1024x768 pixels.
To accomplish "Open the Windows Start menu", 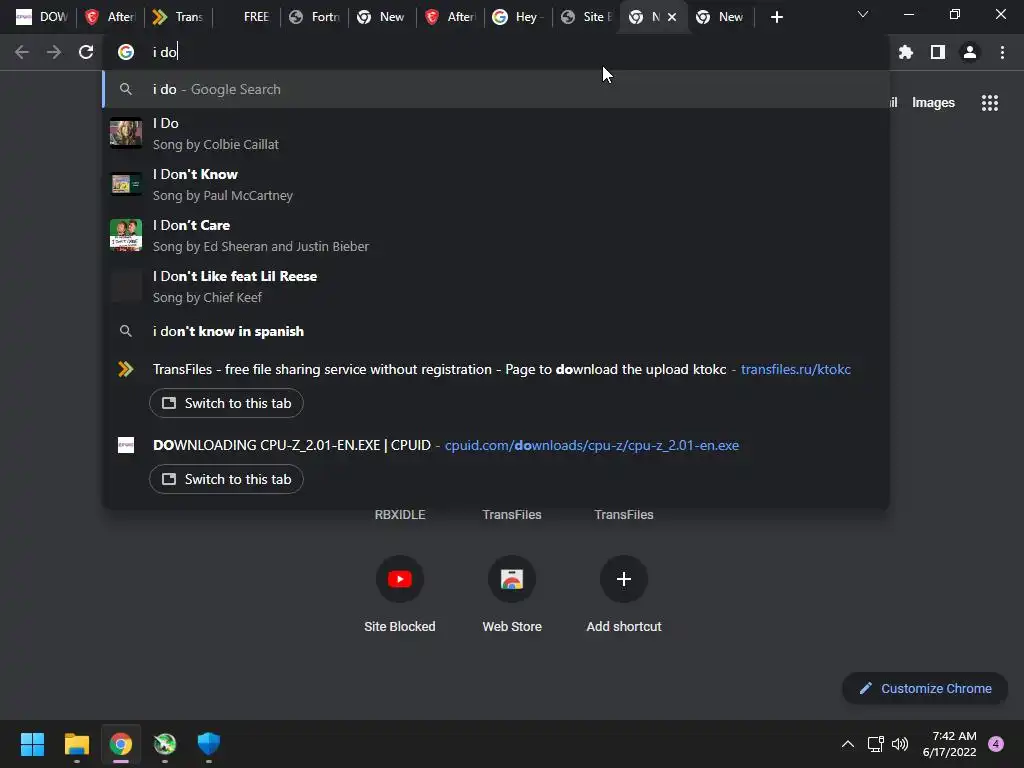I will point(32,744).
